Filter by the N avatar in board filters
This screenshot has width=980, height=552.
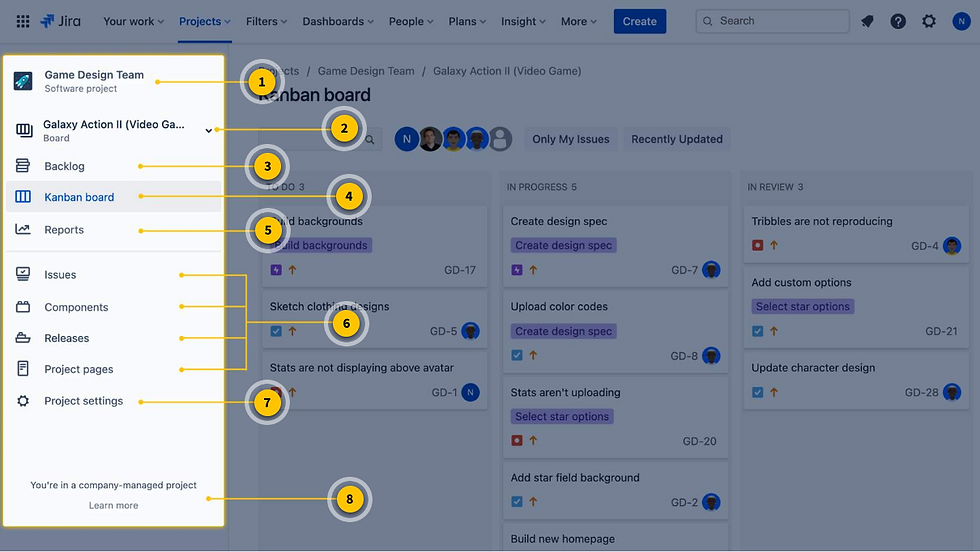(406, 139)
